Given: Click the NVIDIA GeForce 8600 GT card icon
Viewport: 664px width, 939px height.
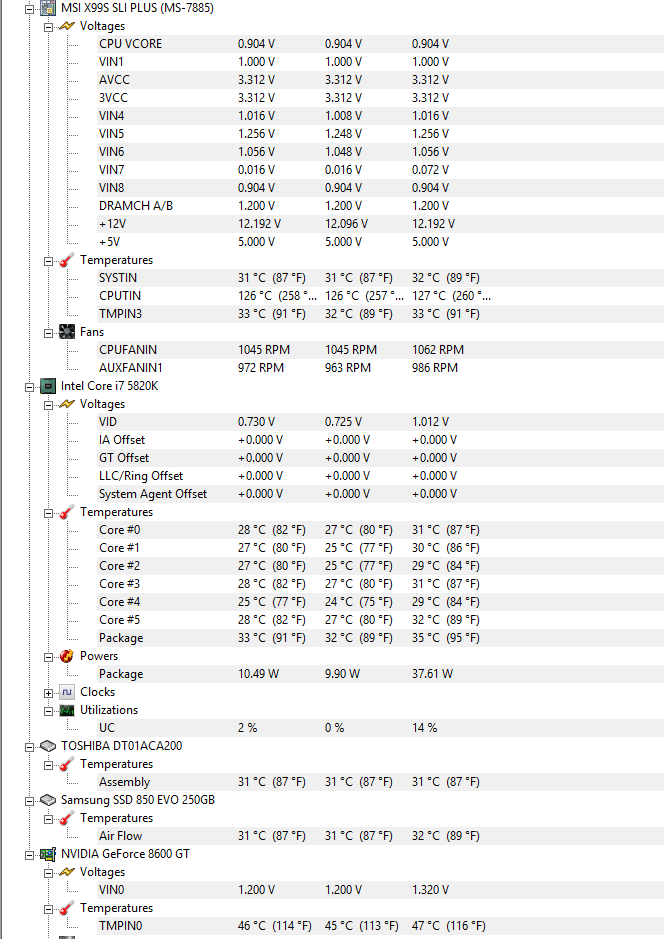Looking at the screenshot, I should pyautogui.click(x=48, y=855).
